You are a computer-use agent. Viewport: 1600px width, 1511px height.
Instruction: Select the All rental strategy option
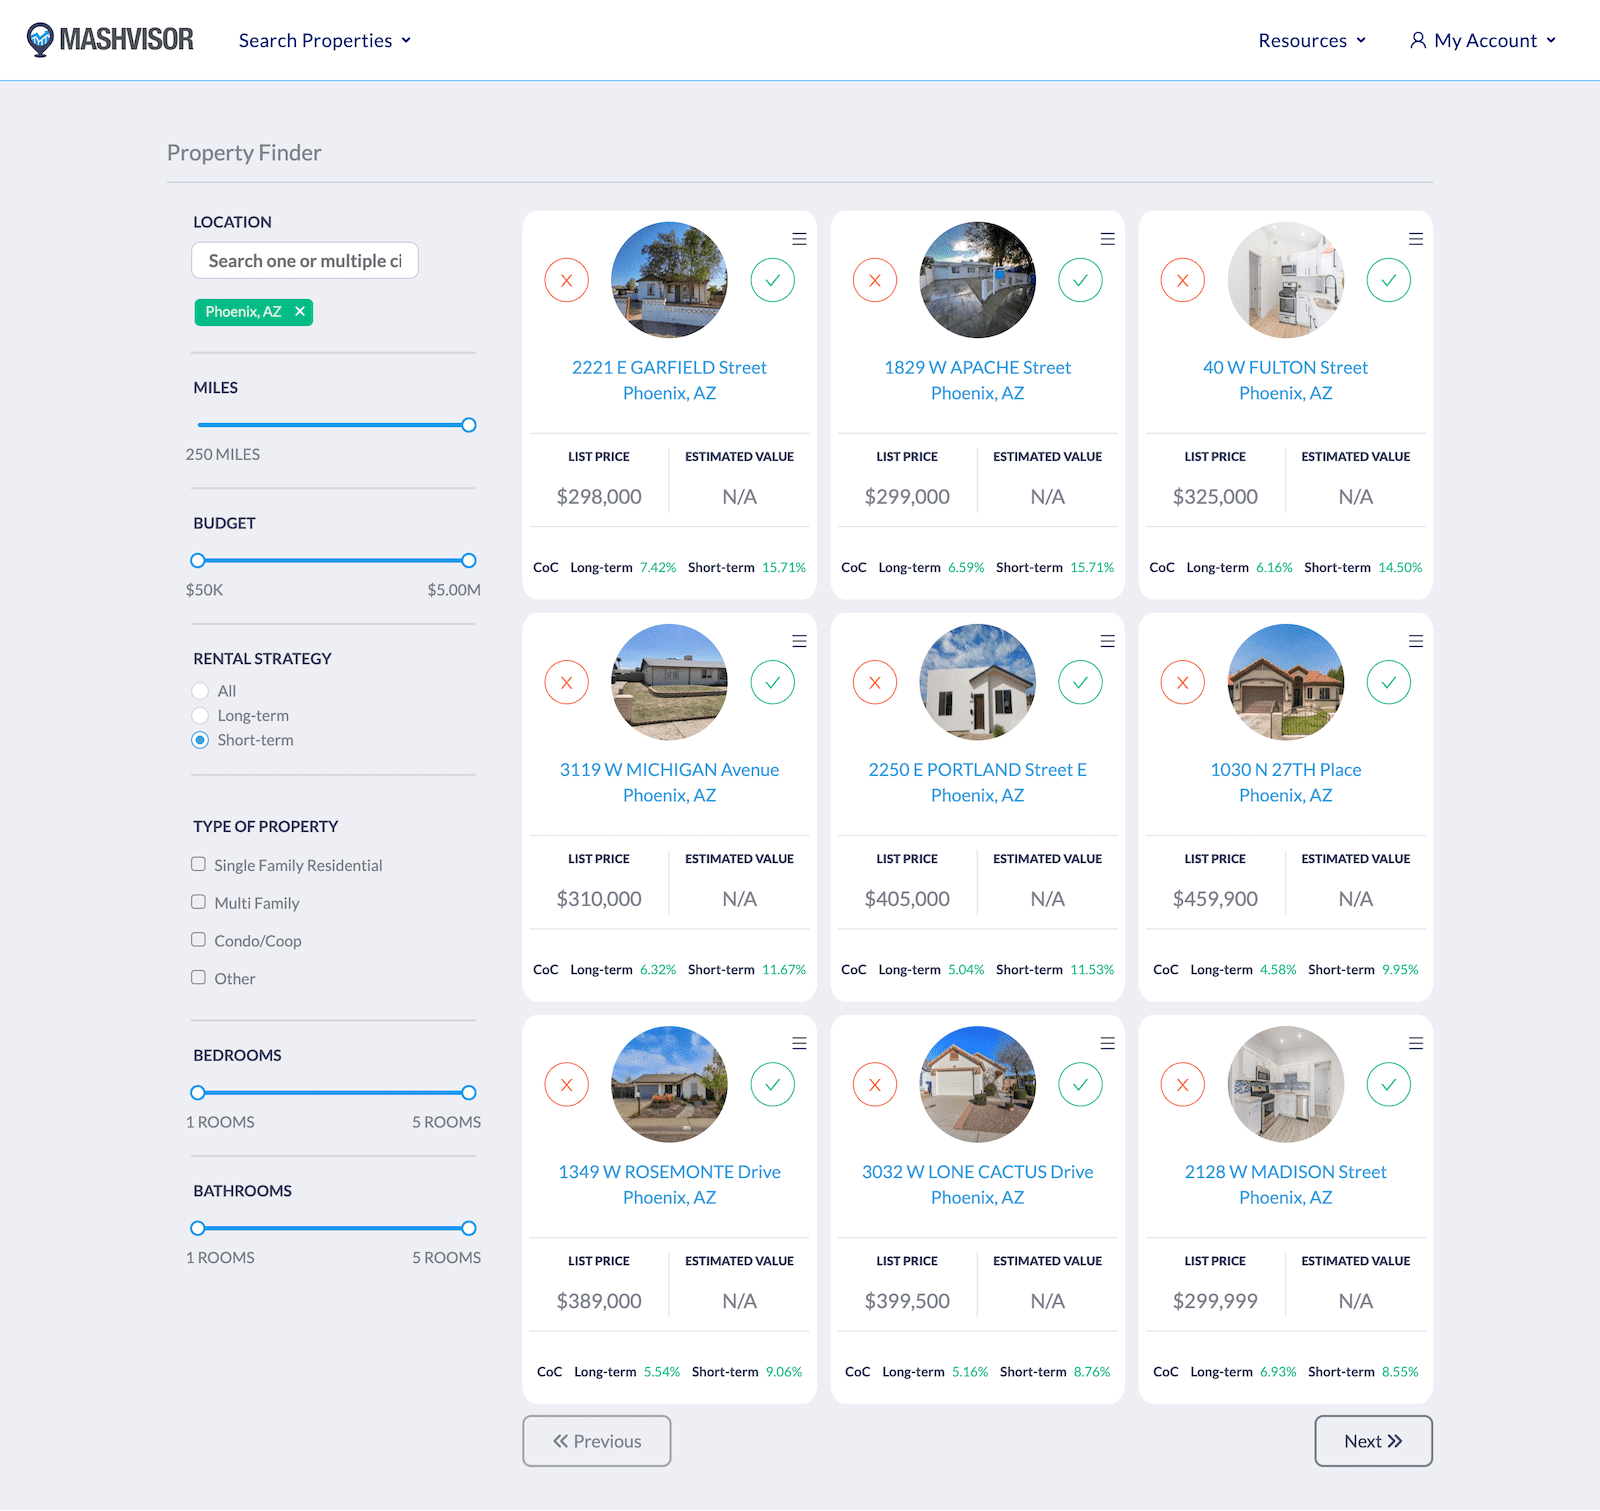point(200,691)
